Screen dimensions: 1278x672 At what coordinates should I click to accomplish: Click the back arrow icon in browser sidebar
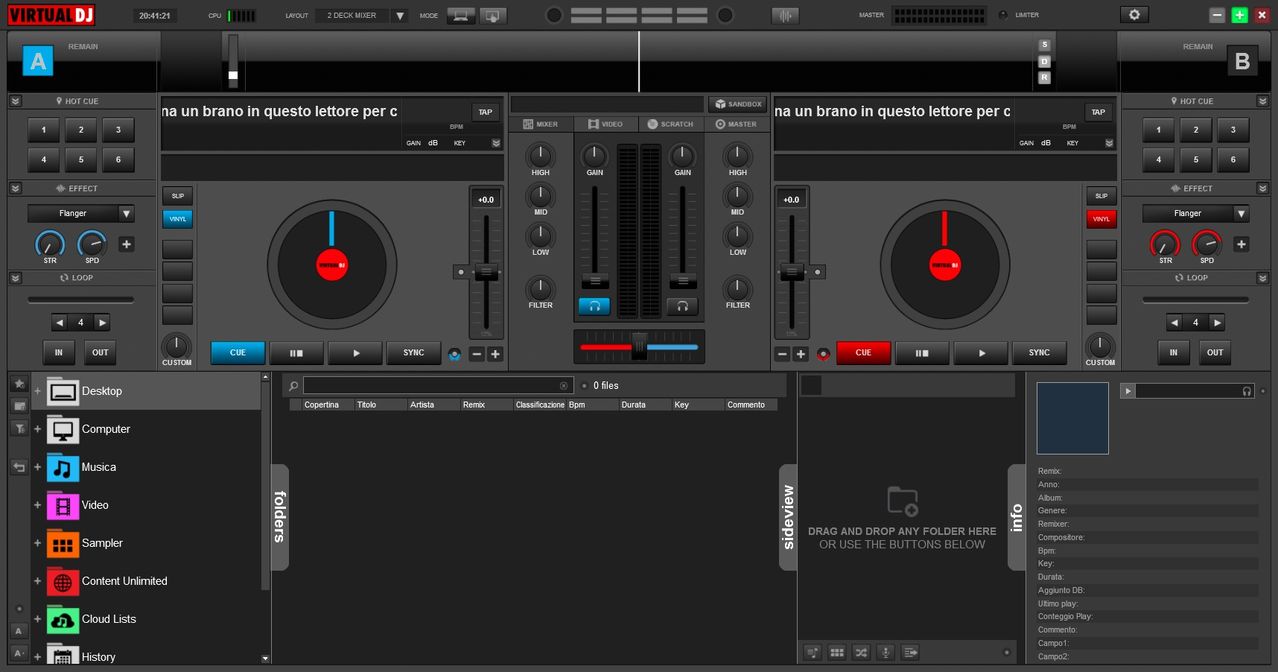18,466
